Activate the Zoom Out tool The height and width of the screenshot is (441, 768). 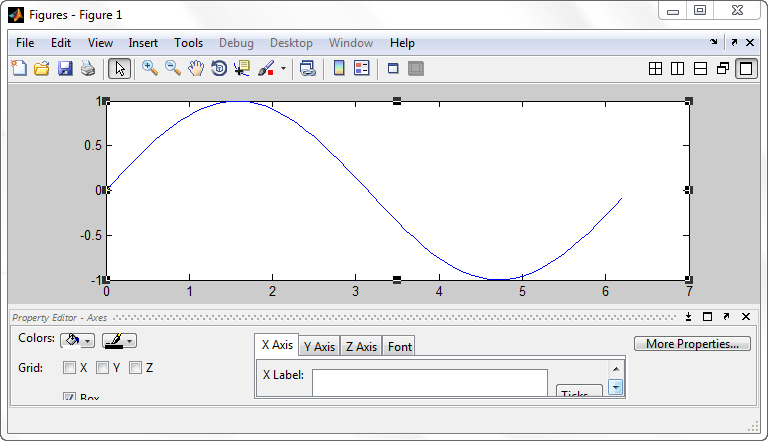coord(173,69)
